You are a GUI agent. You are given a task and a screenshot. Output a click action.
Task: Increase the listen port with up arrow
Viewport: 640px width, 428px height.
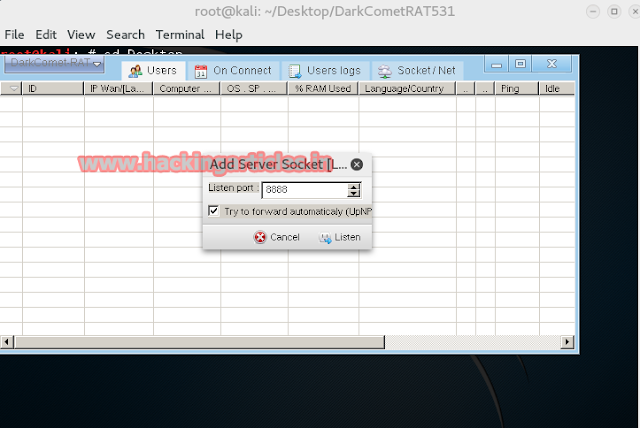pos(354,186)
